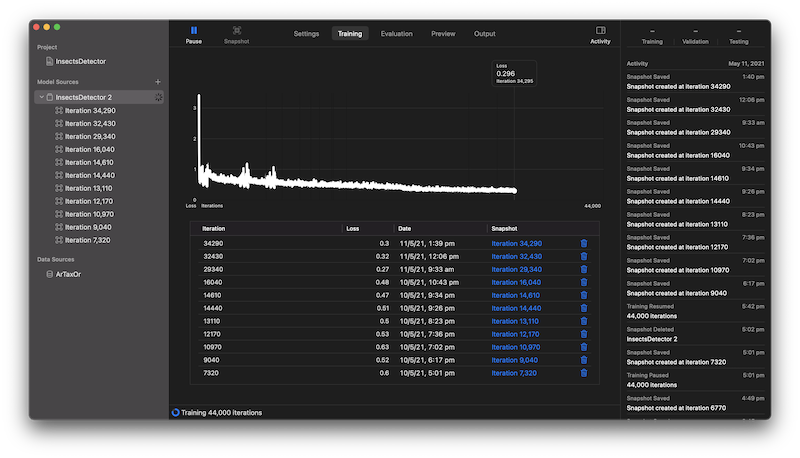This screenshot has width=800, height=458.
Task: Pause the training session
Action: (194, 33)
